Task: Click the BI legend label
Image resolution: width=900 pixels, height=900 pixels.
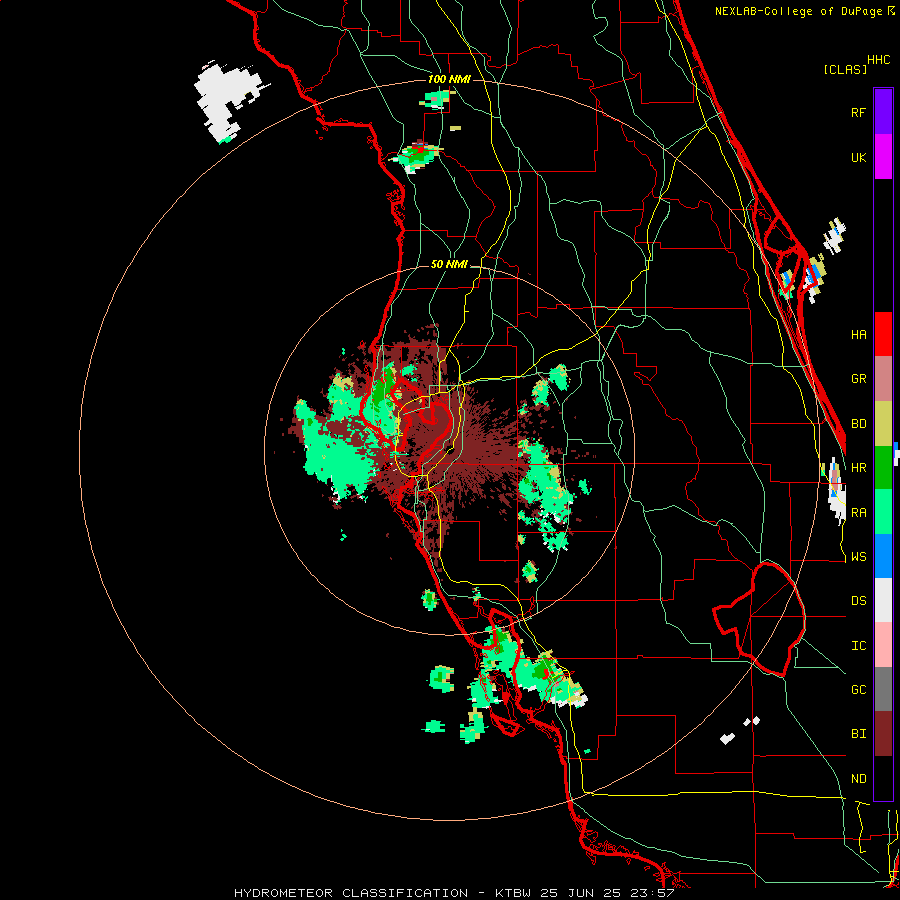Action: [858, 734]
